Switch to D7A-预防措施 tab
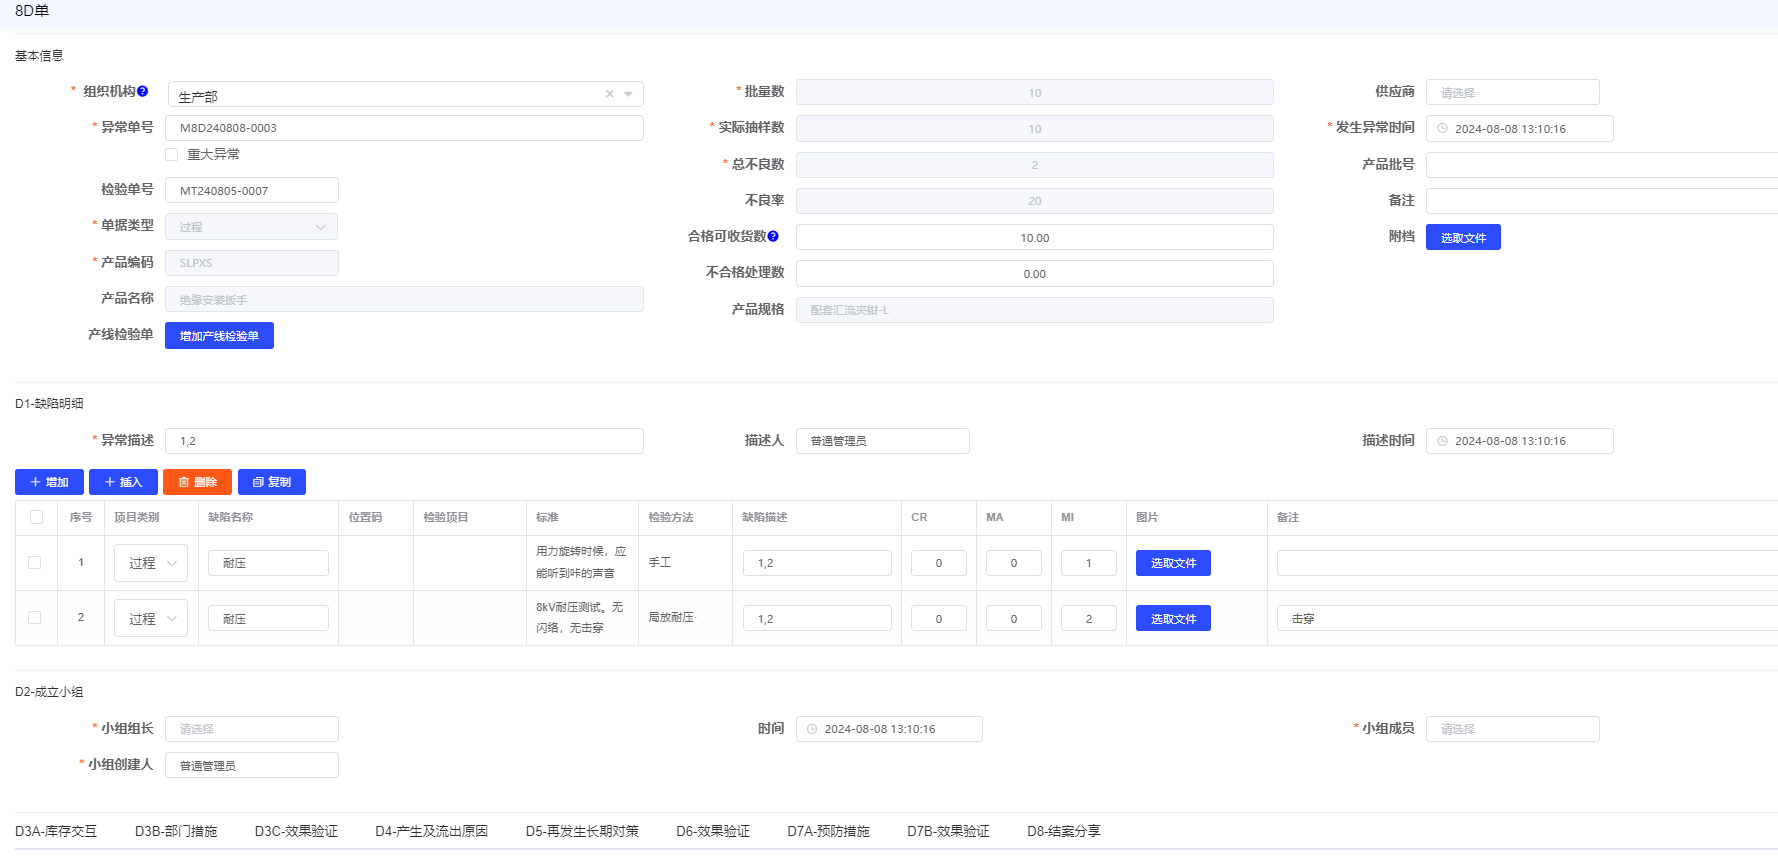This screenshot has width=1778, height=865. coord(828,831)
